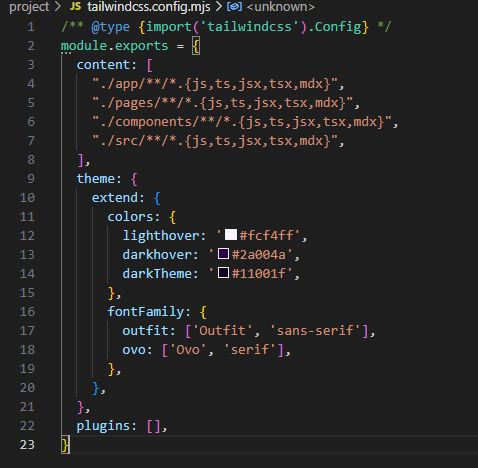
Task: Click the 'Outfit' string on line 17
Action: click(222, 331)
